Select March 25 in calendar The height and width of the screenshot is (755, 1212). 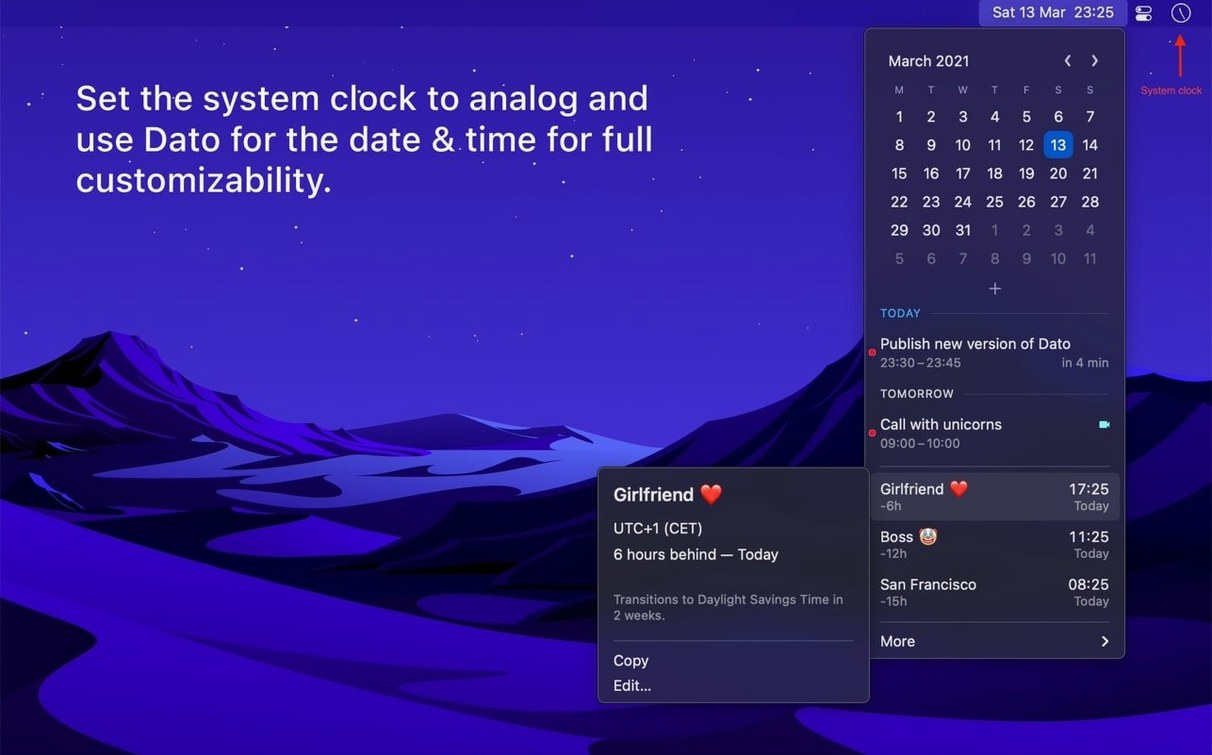pyautogui.click(x=994, y=202)
